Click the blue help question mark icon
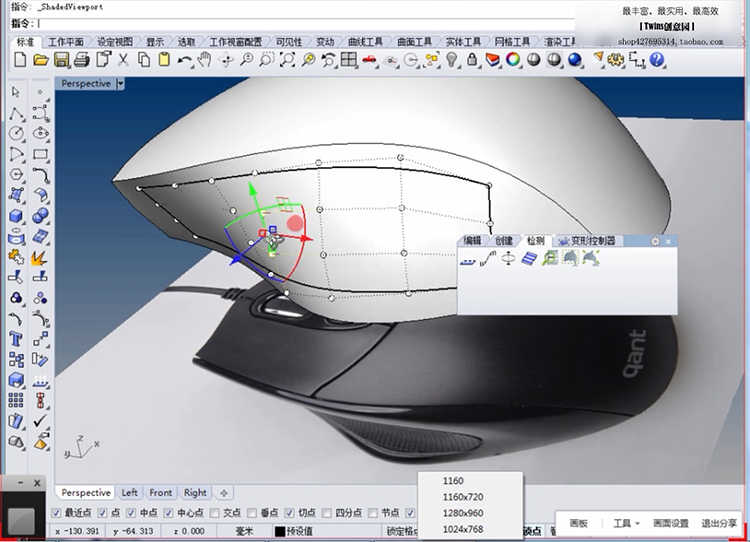 click(x=657, y=60)
